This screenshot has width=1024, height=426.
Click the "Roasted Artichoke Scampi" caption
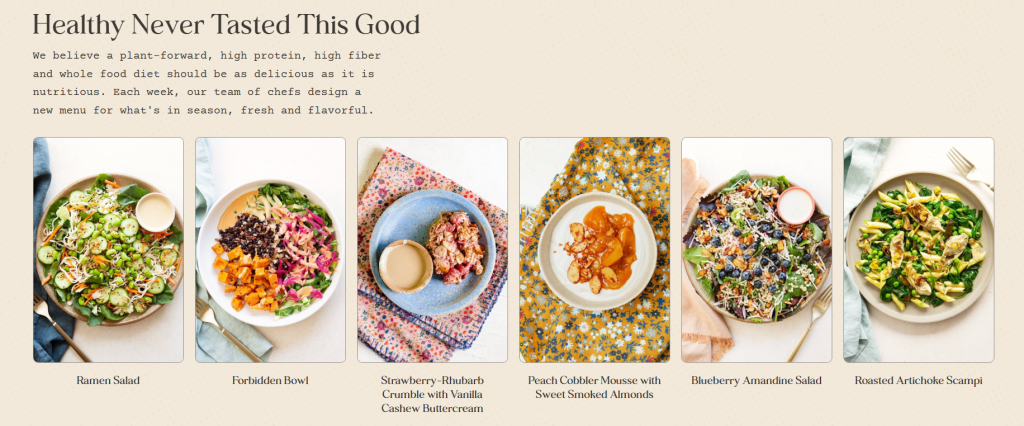tap(918, 381)
